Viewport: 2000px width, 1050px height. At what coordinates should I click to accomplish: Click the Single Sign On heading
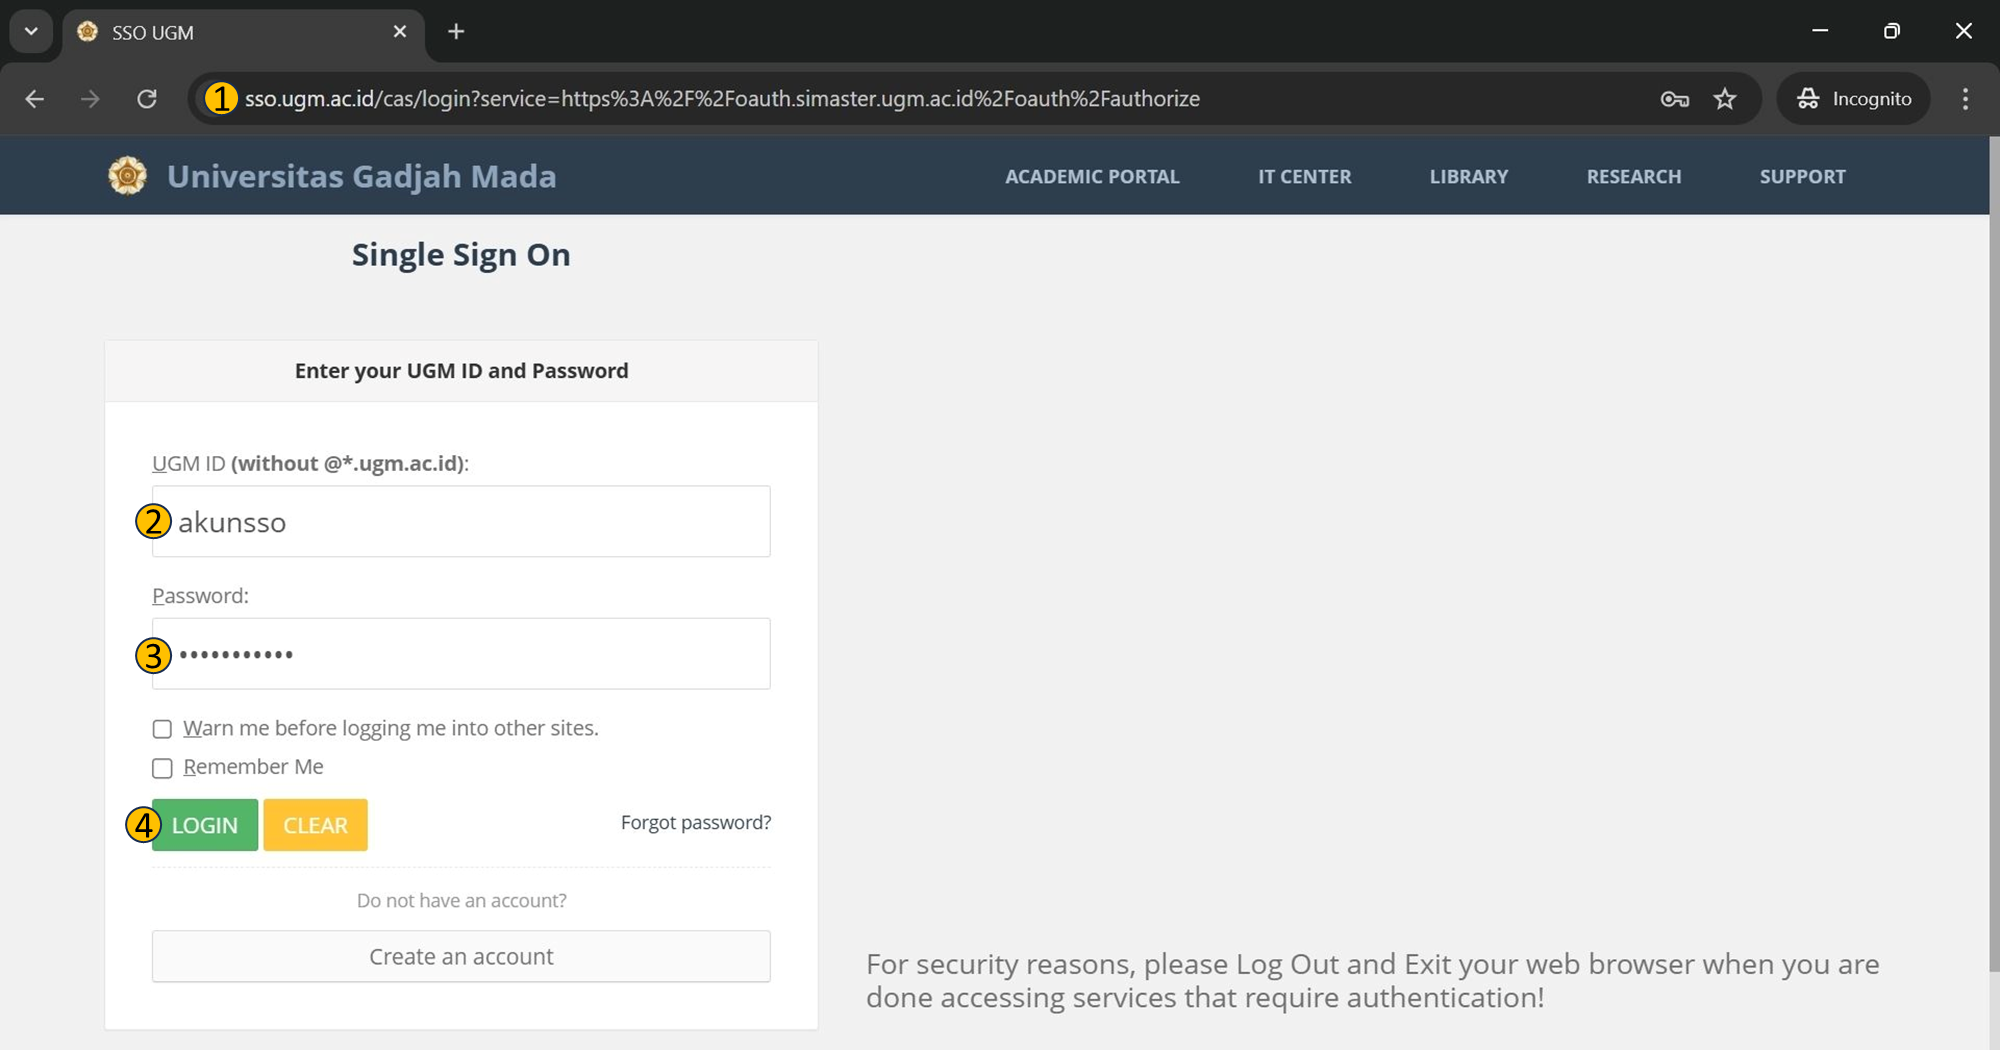point(461,255)
